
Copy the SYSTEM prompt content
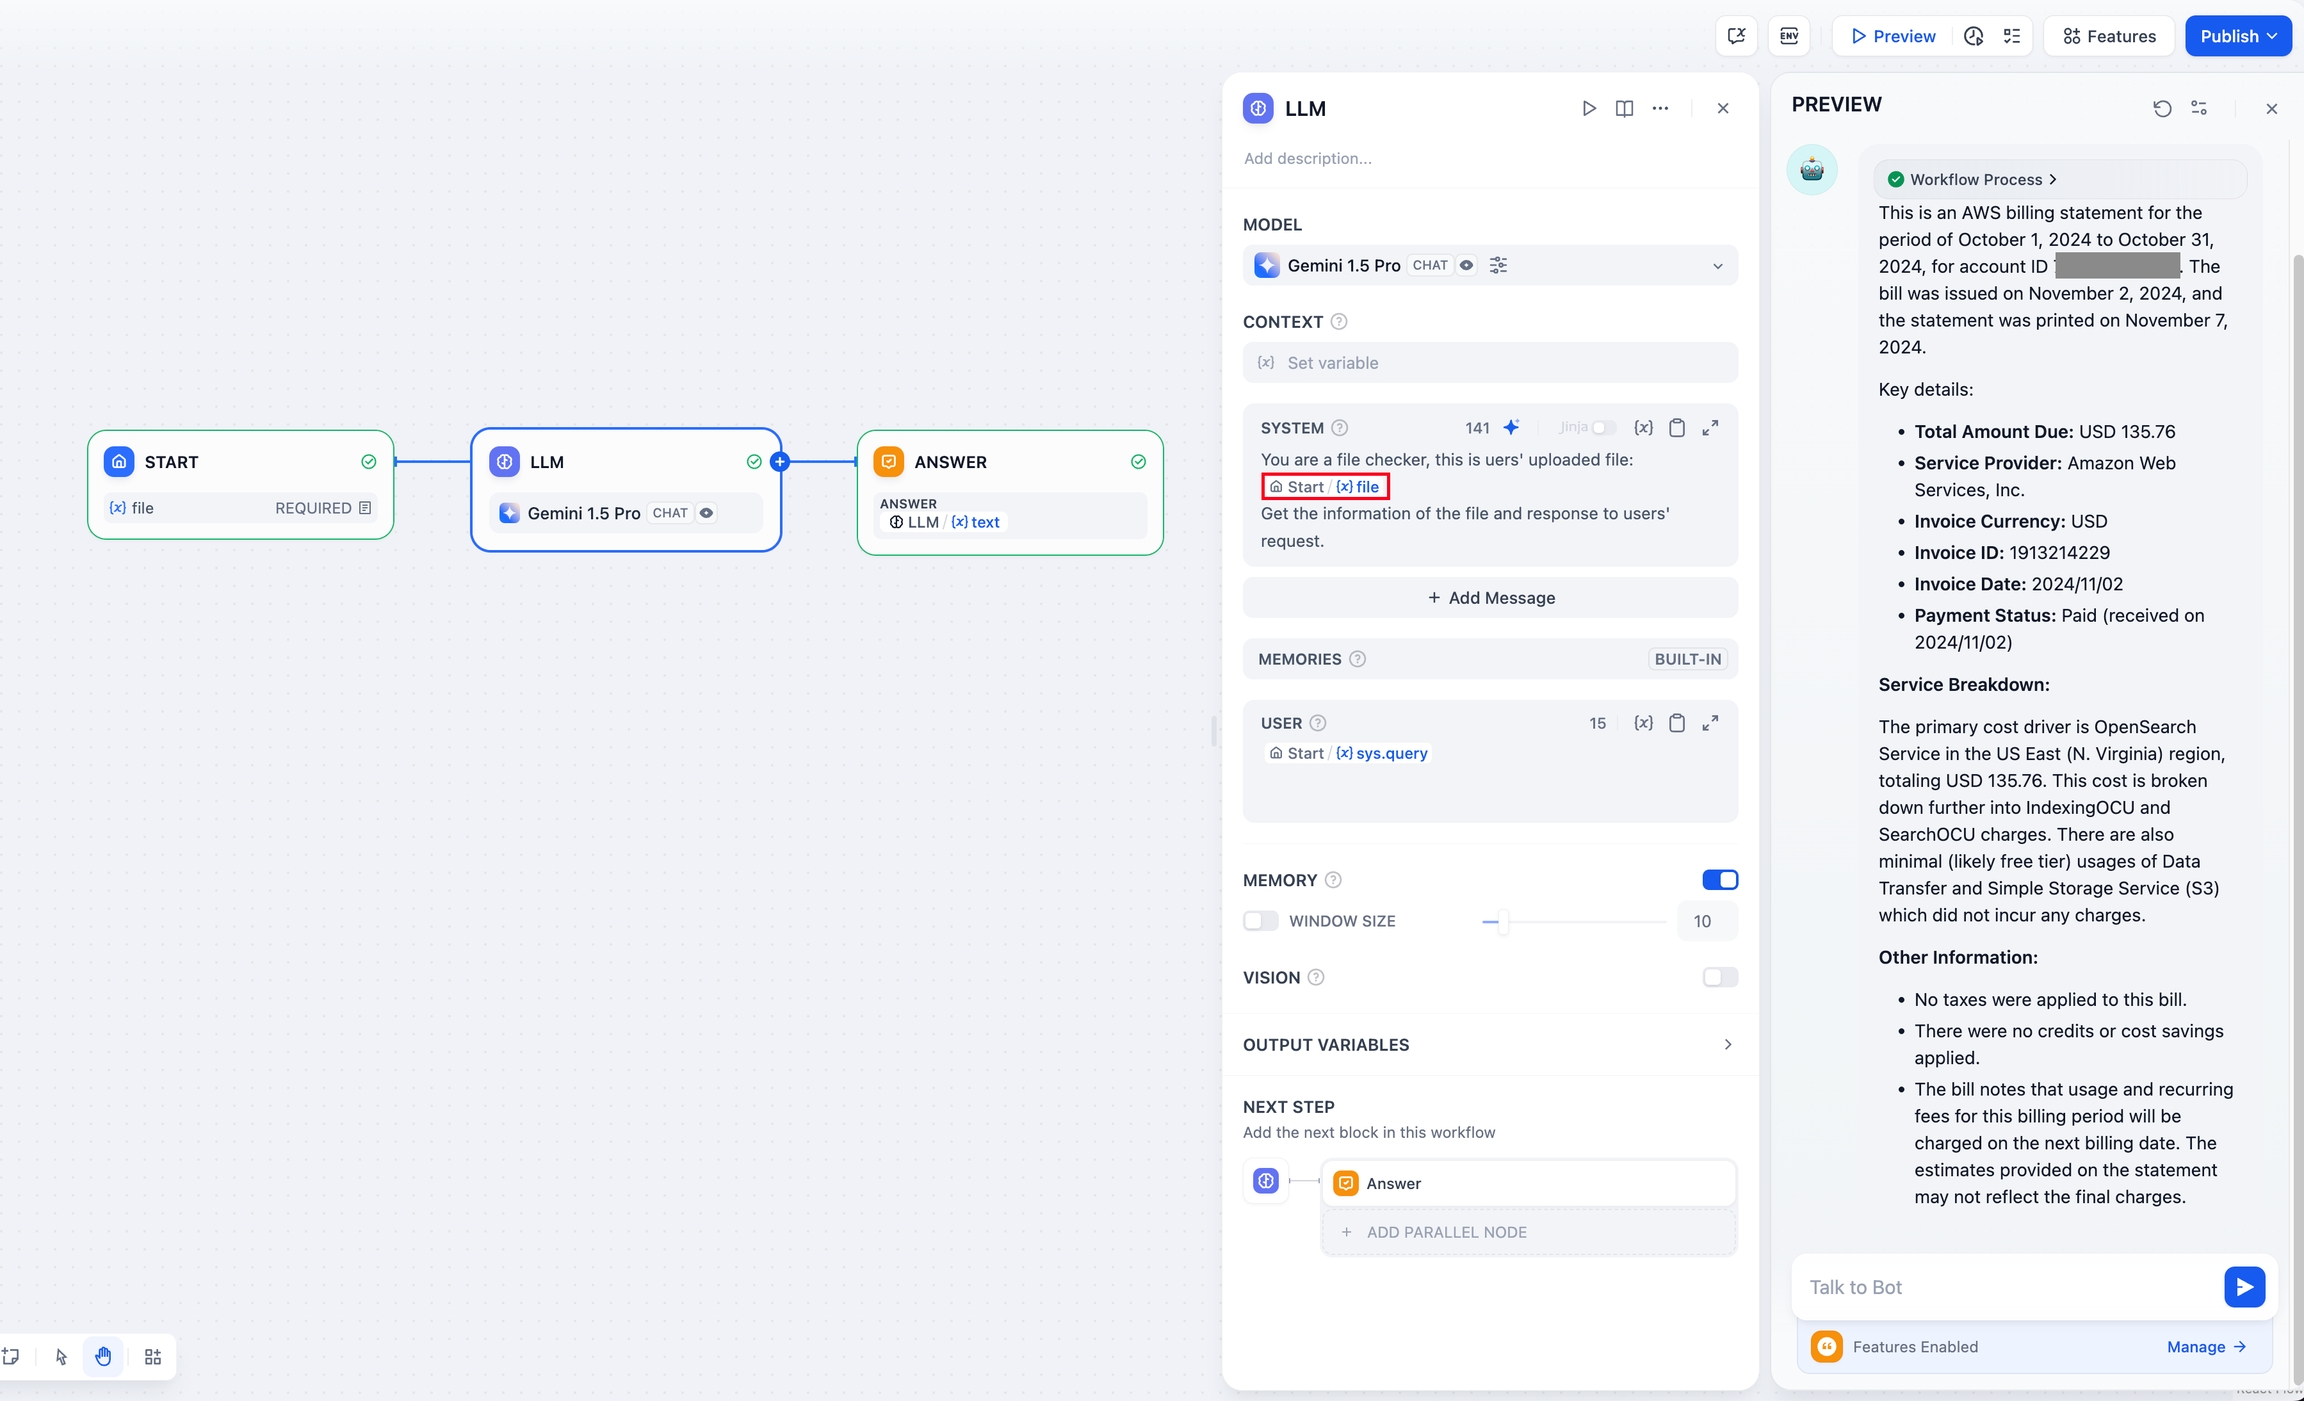click(1677, 428)
